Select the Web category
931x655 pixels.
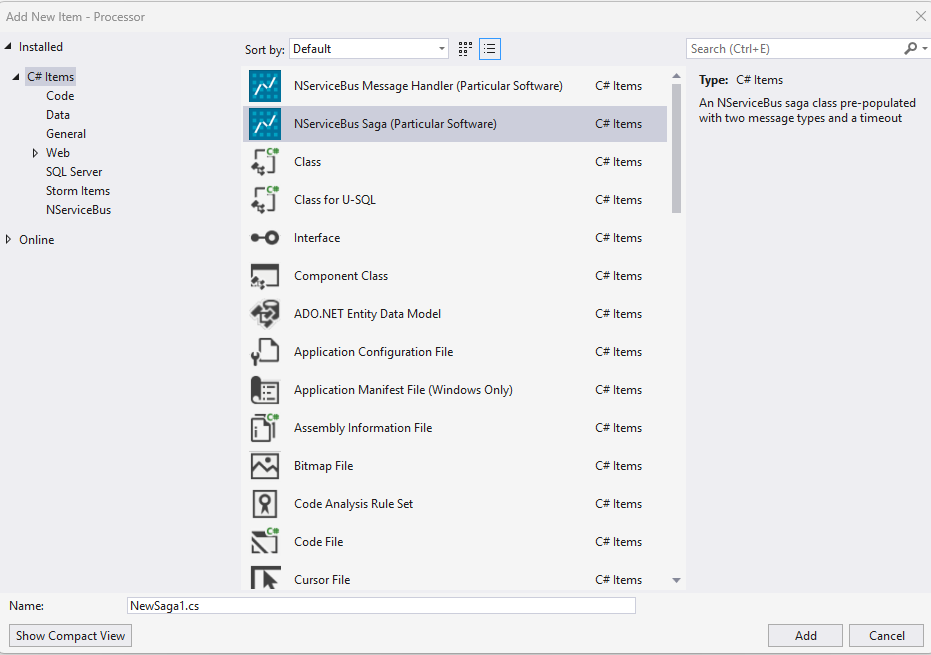pos(58,153)
